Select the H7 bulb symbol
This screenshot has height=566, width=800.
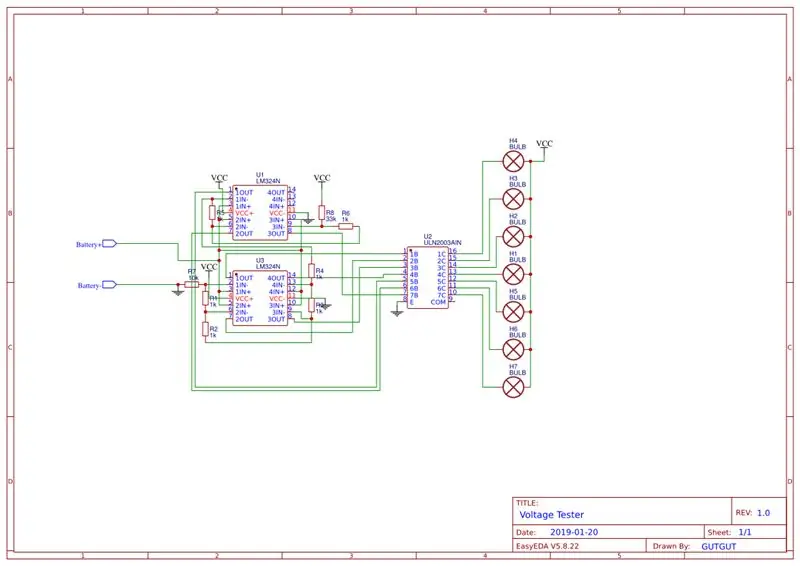(x=513, y=387)
